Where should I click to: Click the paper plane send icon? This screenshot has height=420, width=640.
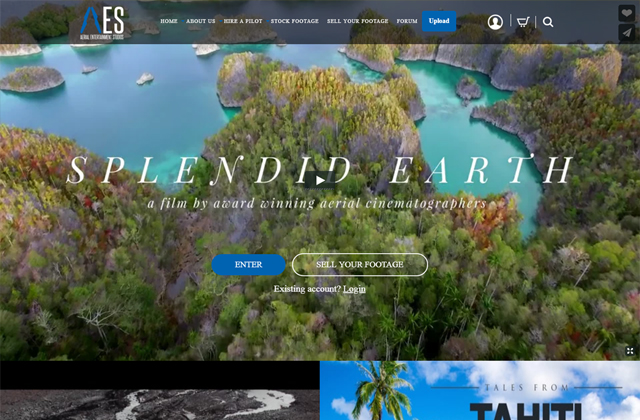[627, 33]
